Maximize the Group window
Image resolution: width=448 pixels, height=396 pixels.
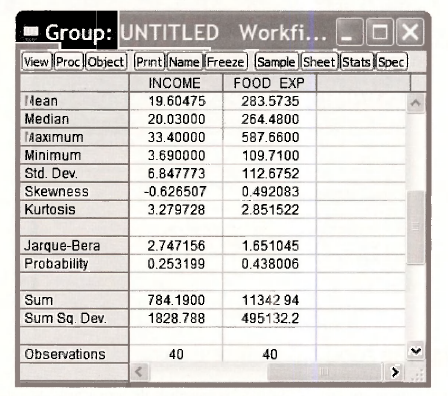tap(380, 32)
